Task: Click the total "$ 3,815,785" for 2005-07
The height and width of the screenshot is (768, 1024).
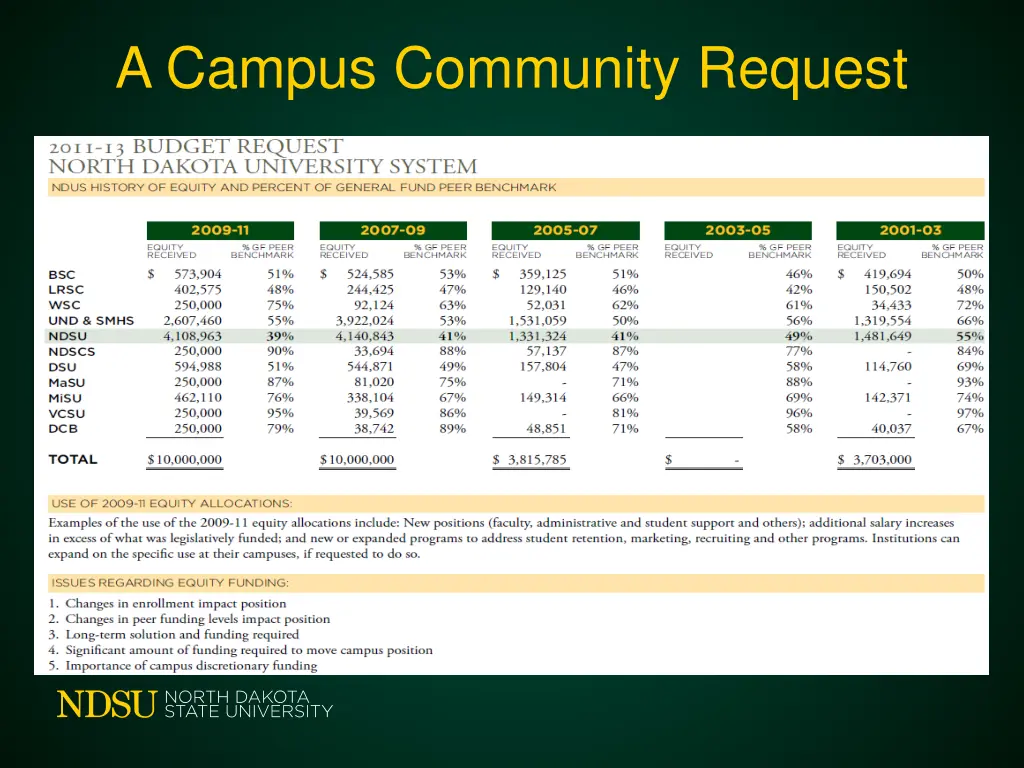Action: (x=530, y=460)
